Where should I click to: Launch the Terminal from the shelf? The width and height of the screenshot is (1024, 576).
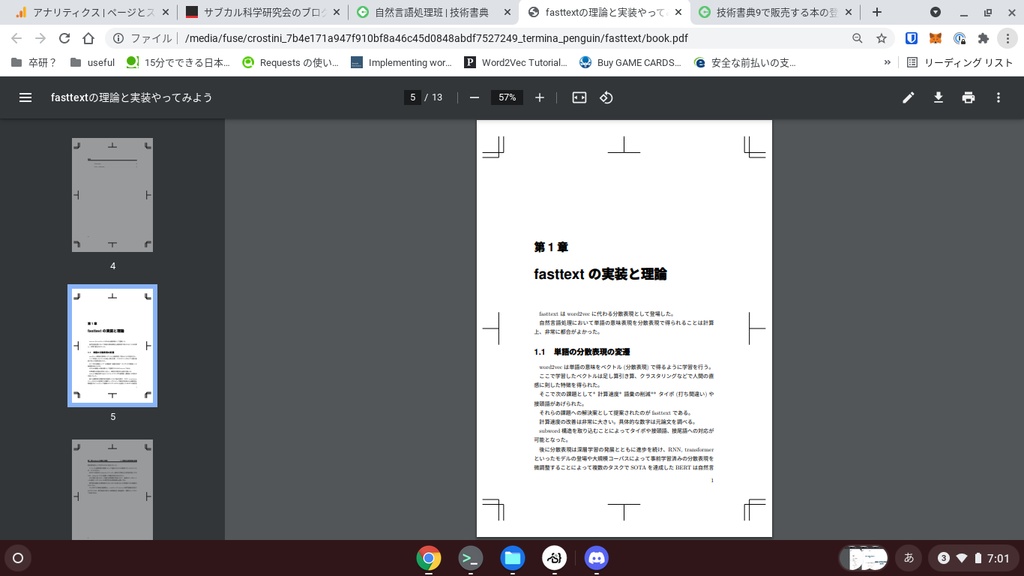[470, 559]
